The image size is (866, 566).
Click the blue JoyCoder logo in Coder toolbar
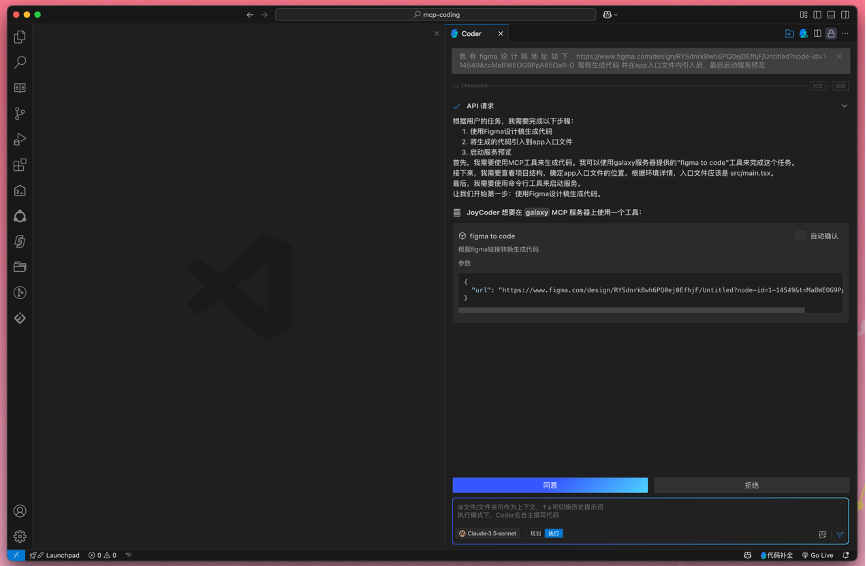click(x=804, y=34)
